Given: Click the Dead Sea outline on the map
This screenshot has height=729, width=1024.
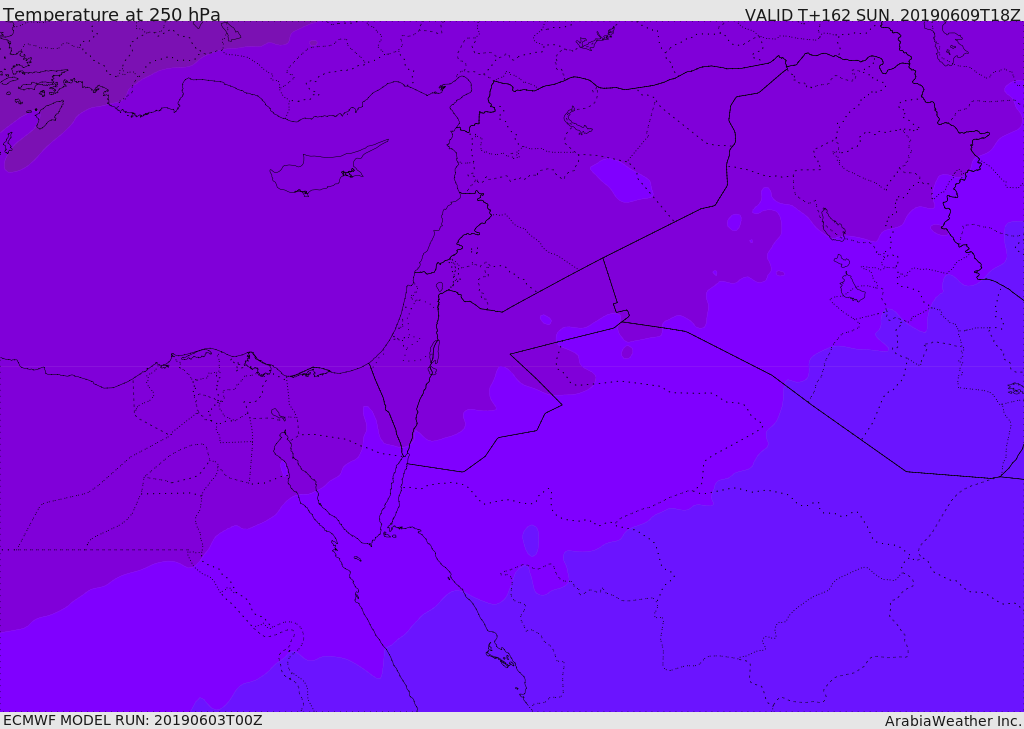Looking at the screenshot, I should click(x=434, y=354).
